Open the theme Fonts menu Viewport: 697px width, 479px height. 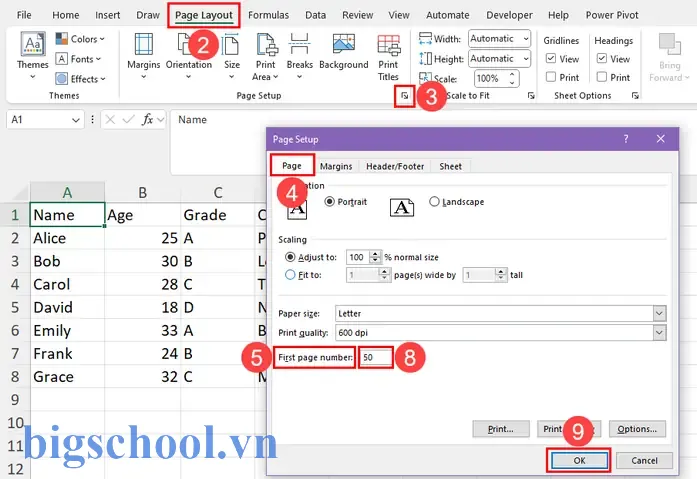point(78,59)
